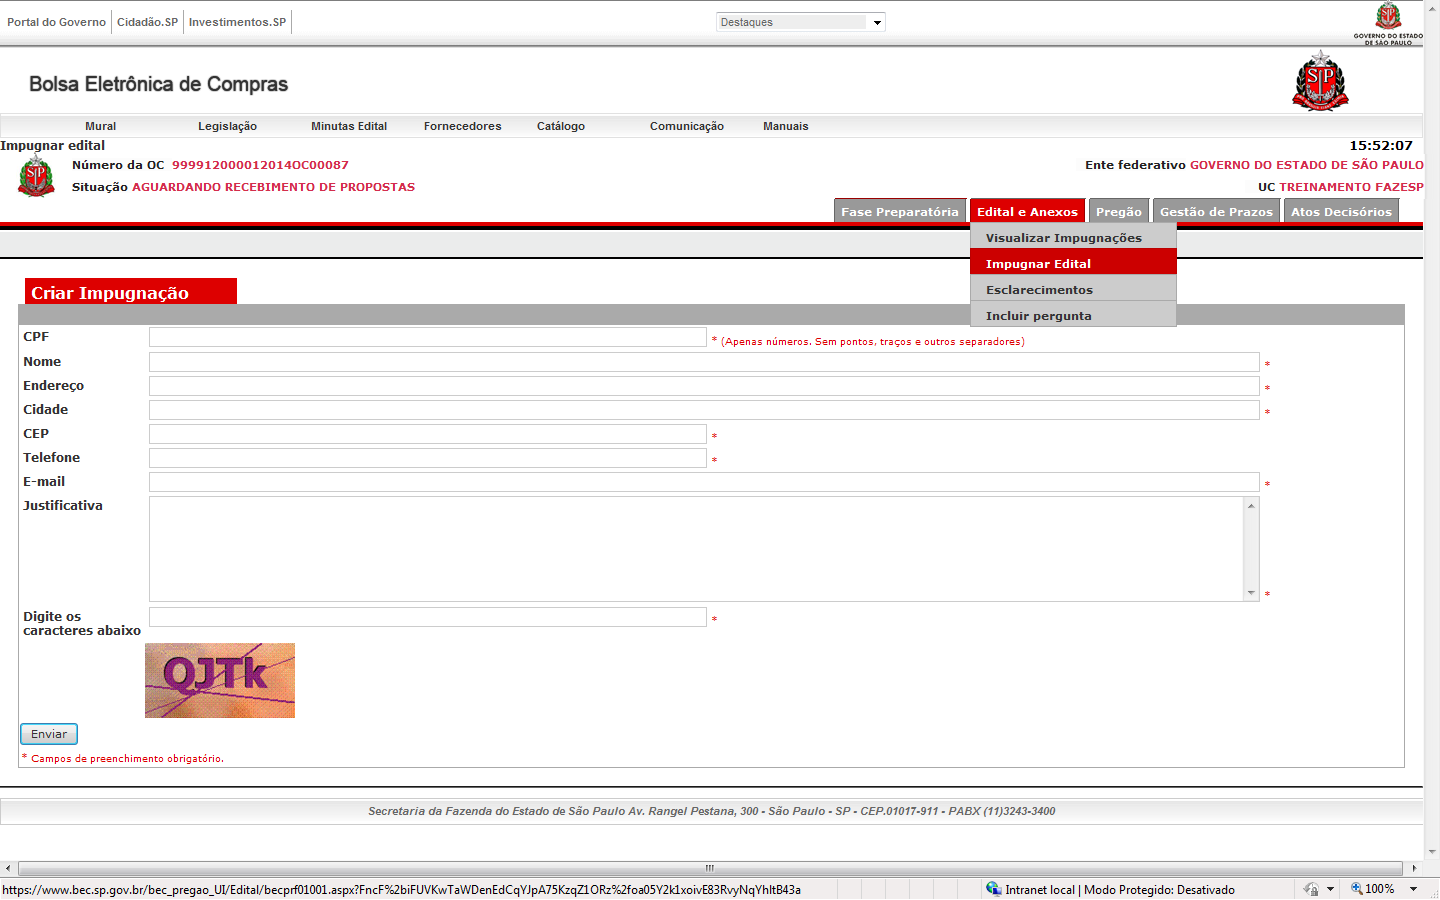This screenshot has height=900, width=1440.
Task: Open the Investimentos.SP link
Action: click(x=237, y=22)
